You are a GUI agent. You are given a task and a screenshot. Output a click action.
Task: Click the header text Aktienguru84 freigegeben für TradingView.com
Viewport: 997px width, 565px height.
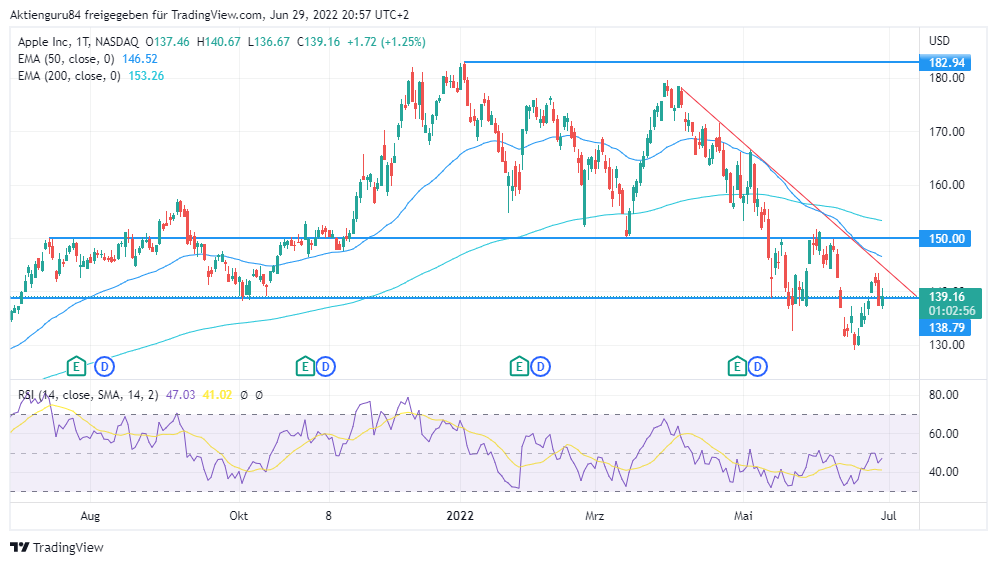coord(135,15)
